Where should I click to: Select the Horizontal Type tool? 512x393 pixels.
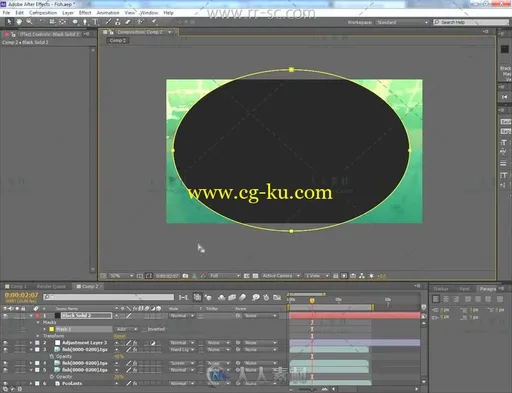[95, 22]
